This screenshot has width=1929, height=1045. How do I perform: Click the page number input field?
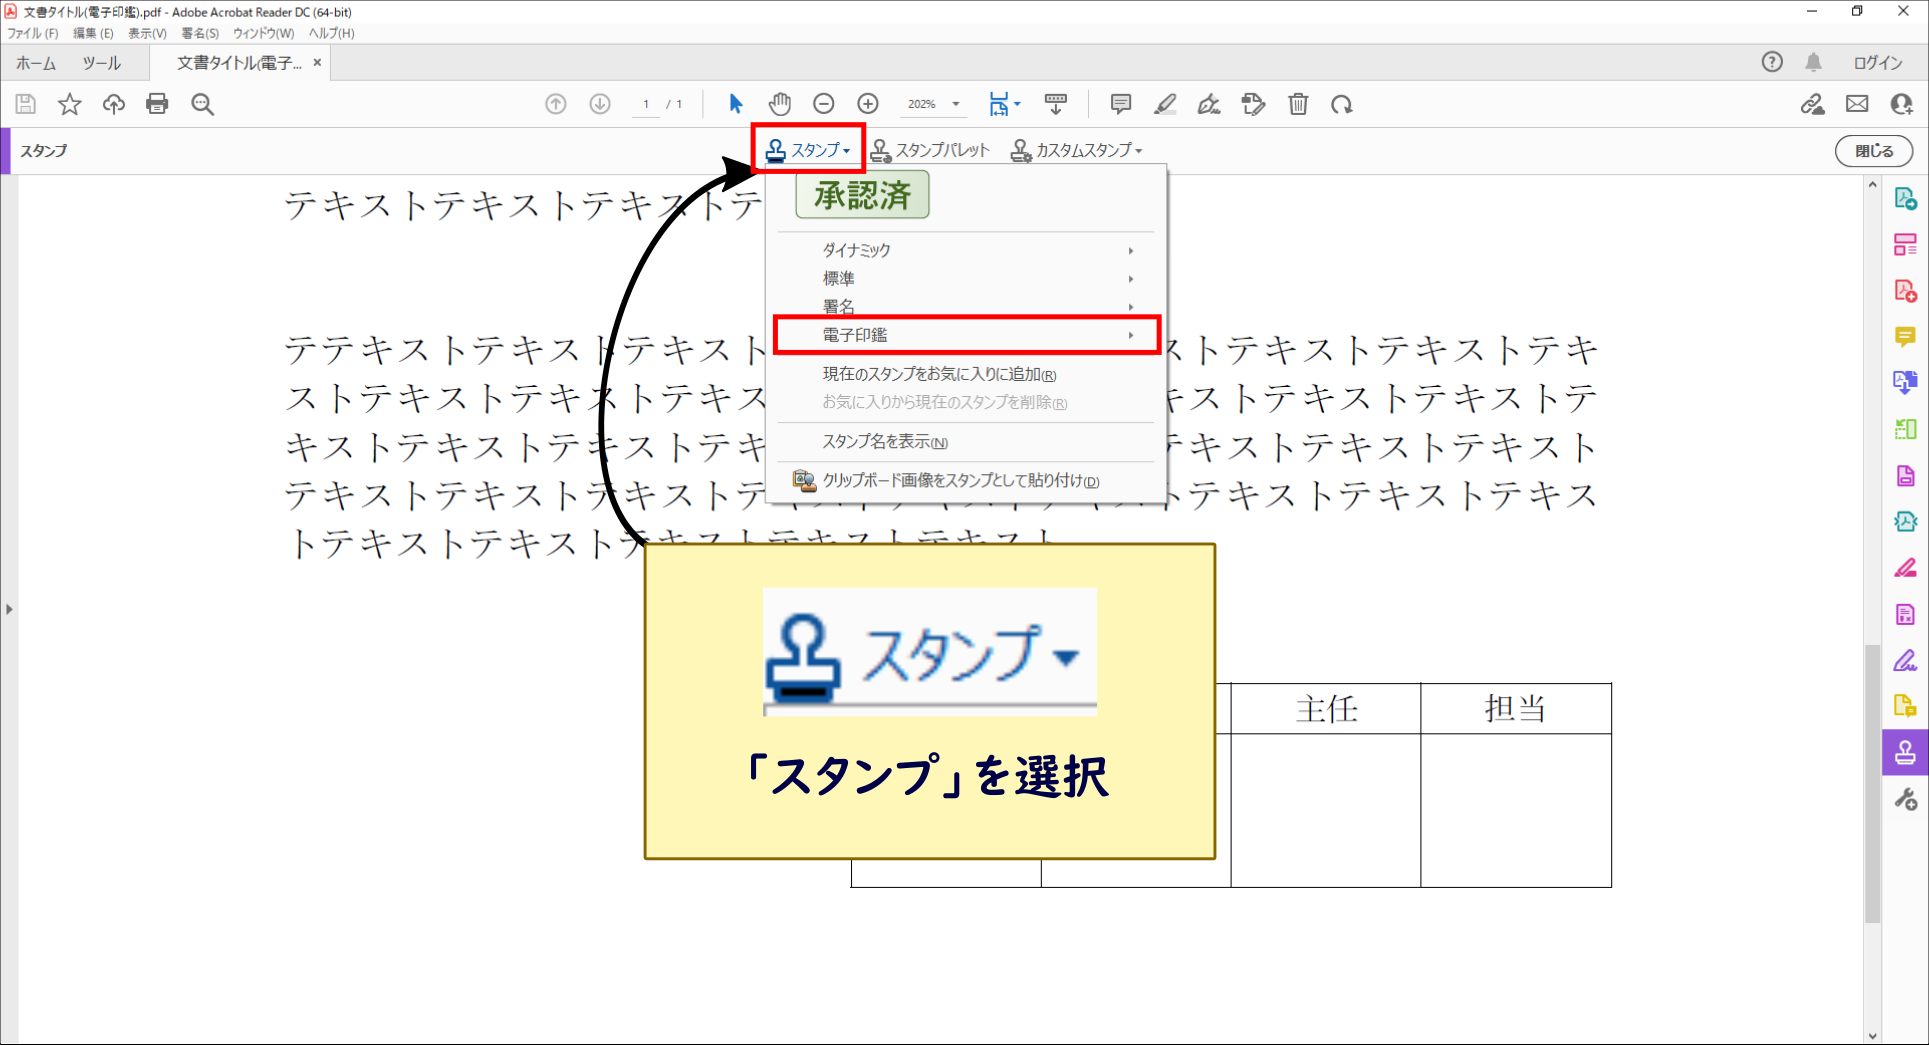(x=647, y=104)
